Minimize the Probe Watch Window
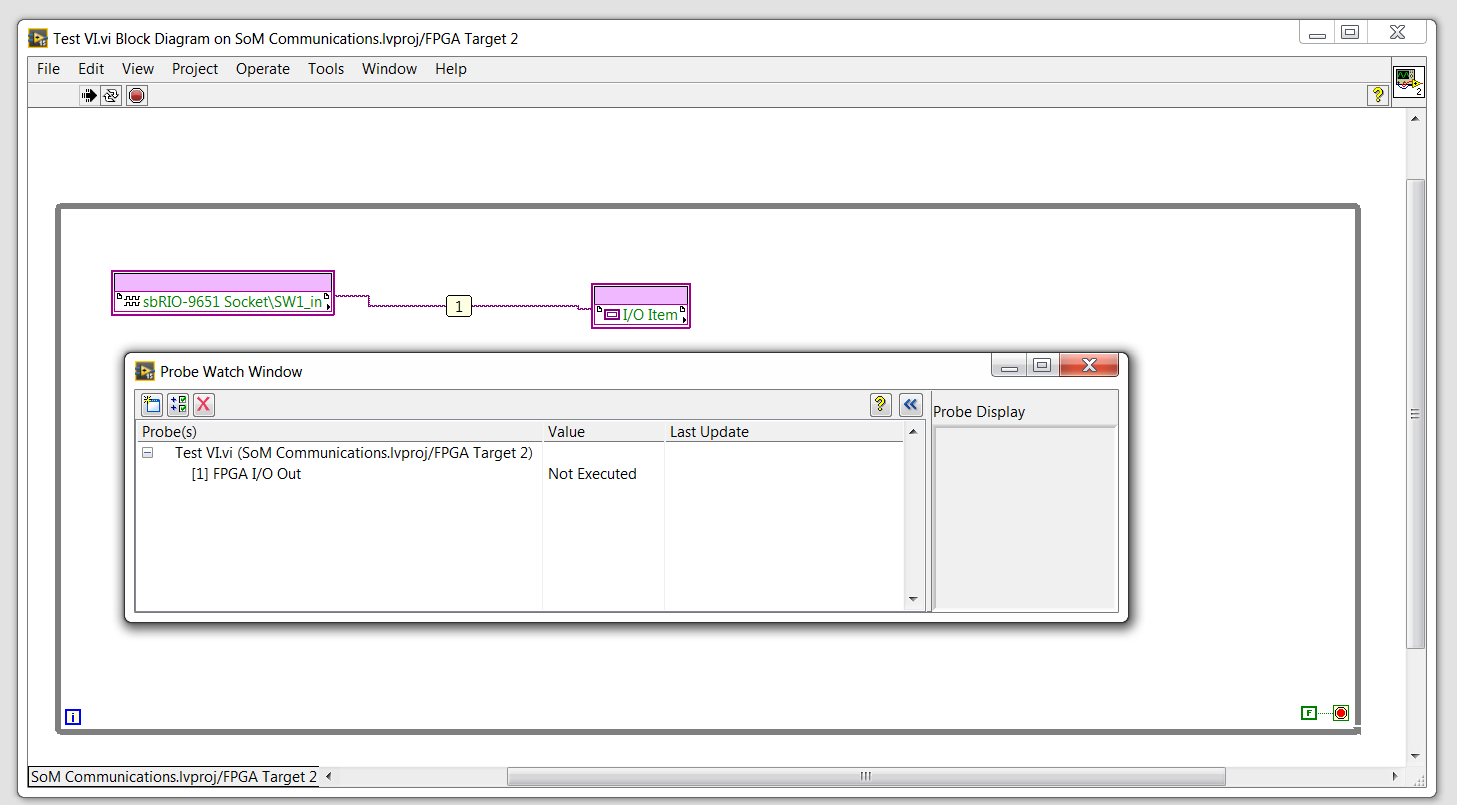 (x=1009, y=366)
